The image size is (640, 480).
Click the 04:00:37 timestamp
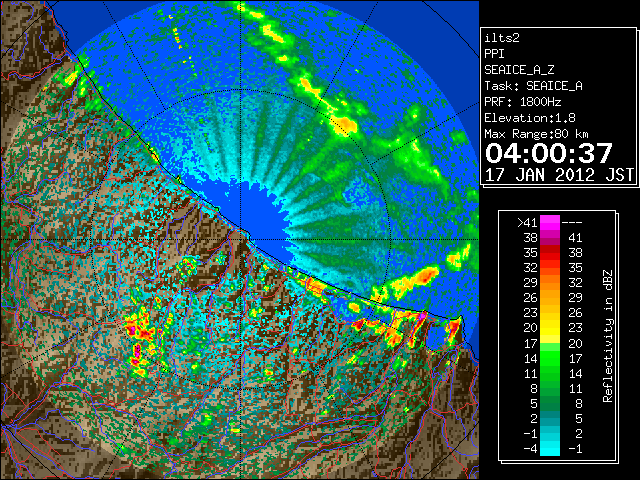pos(549,153)
